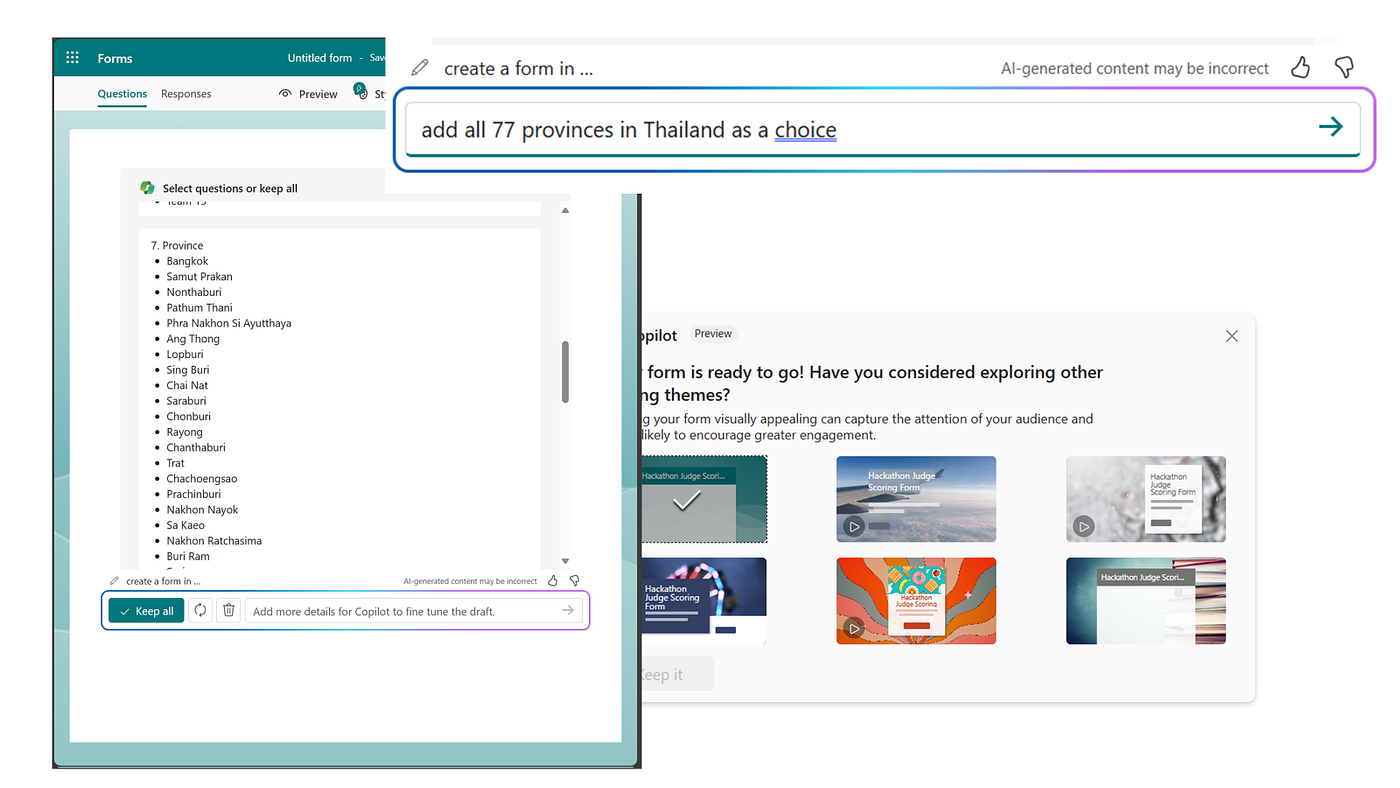Switch to the Responses tab
The image size is (1400, 788).
click(185, 93)
